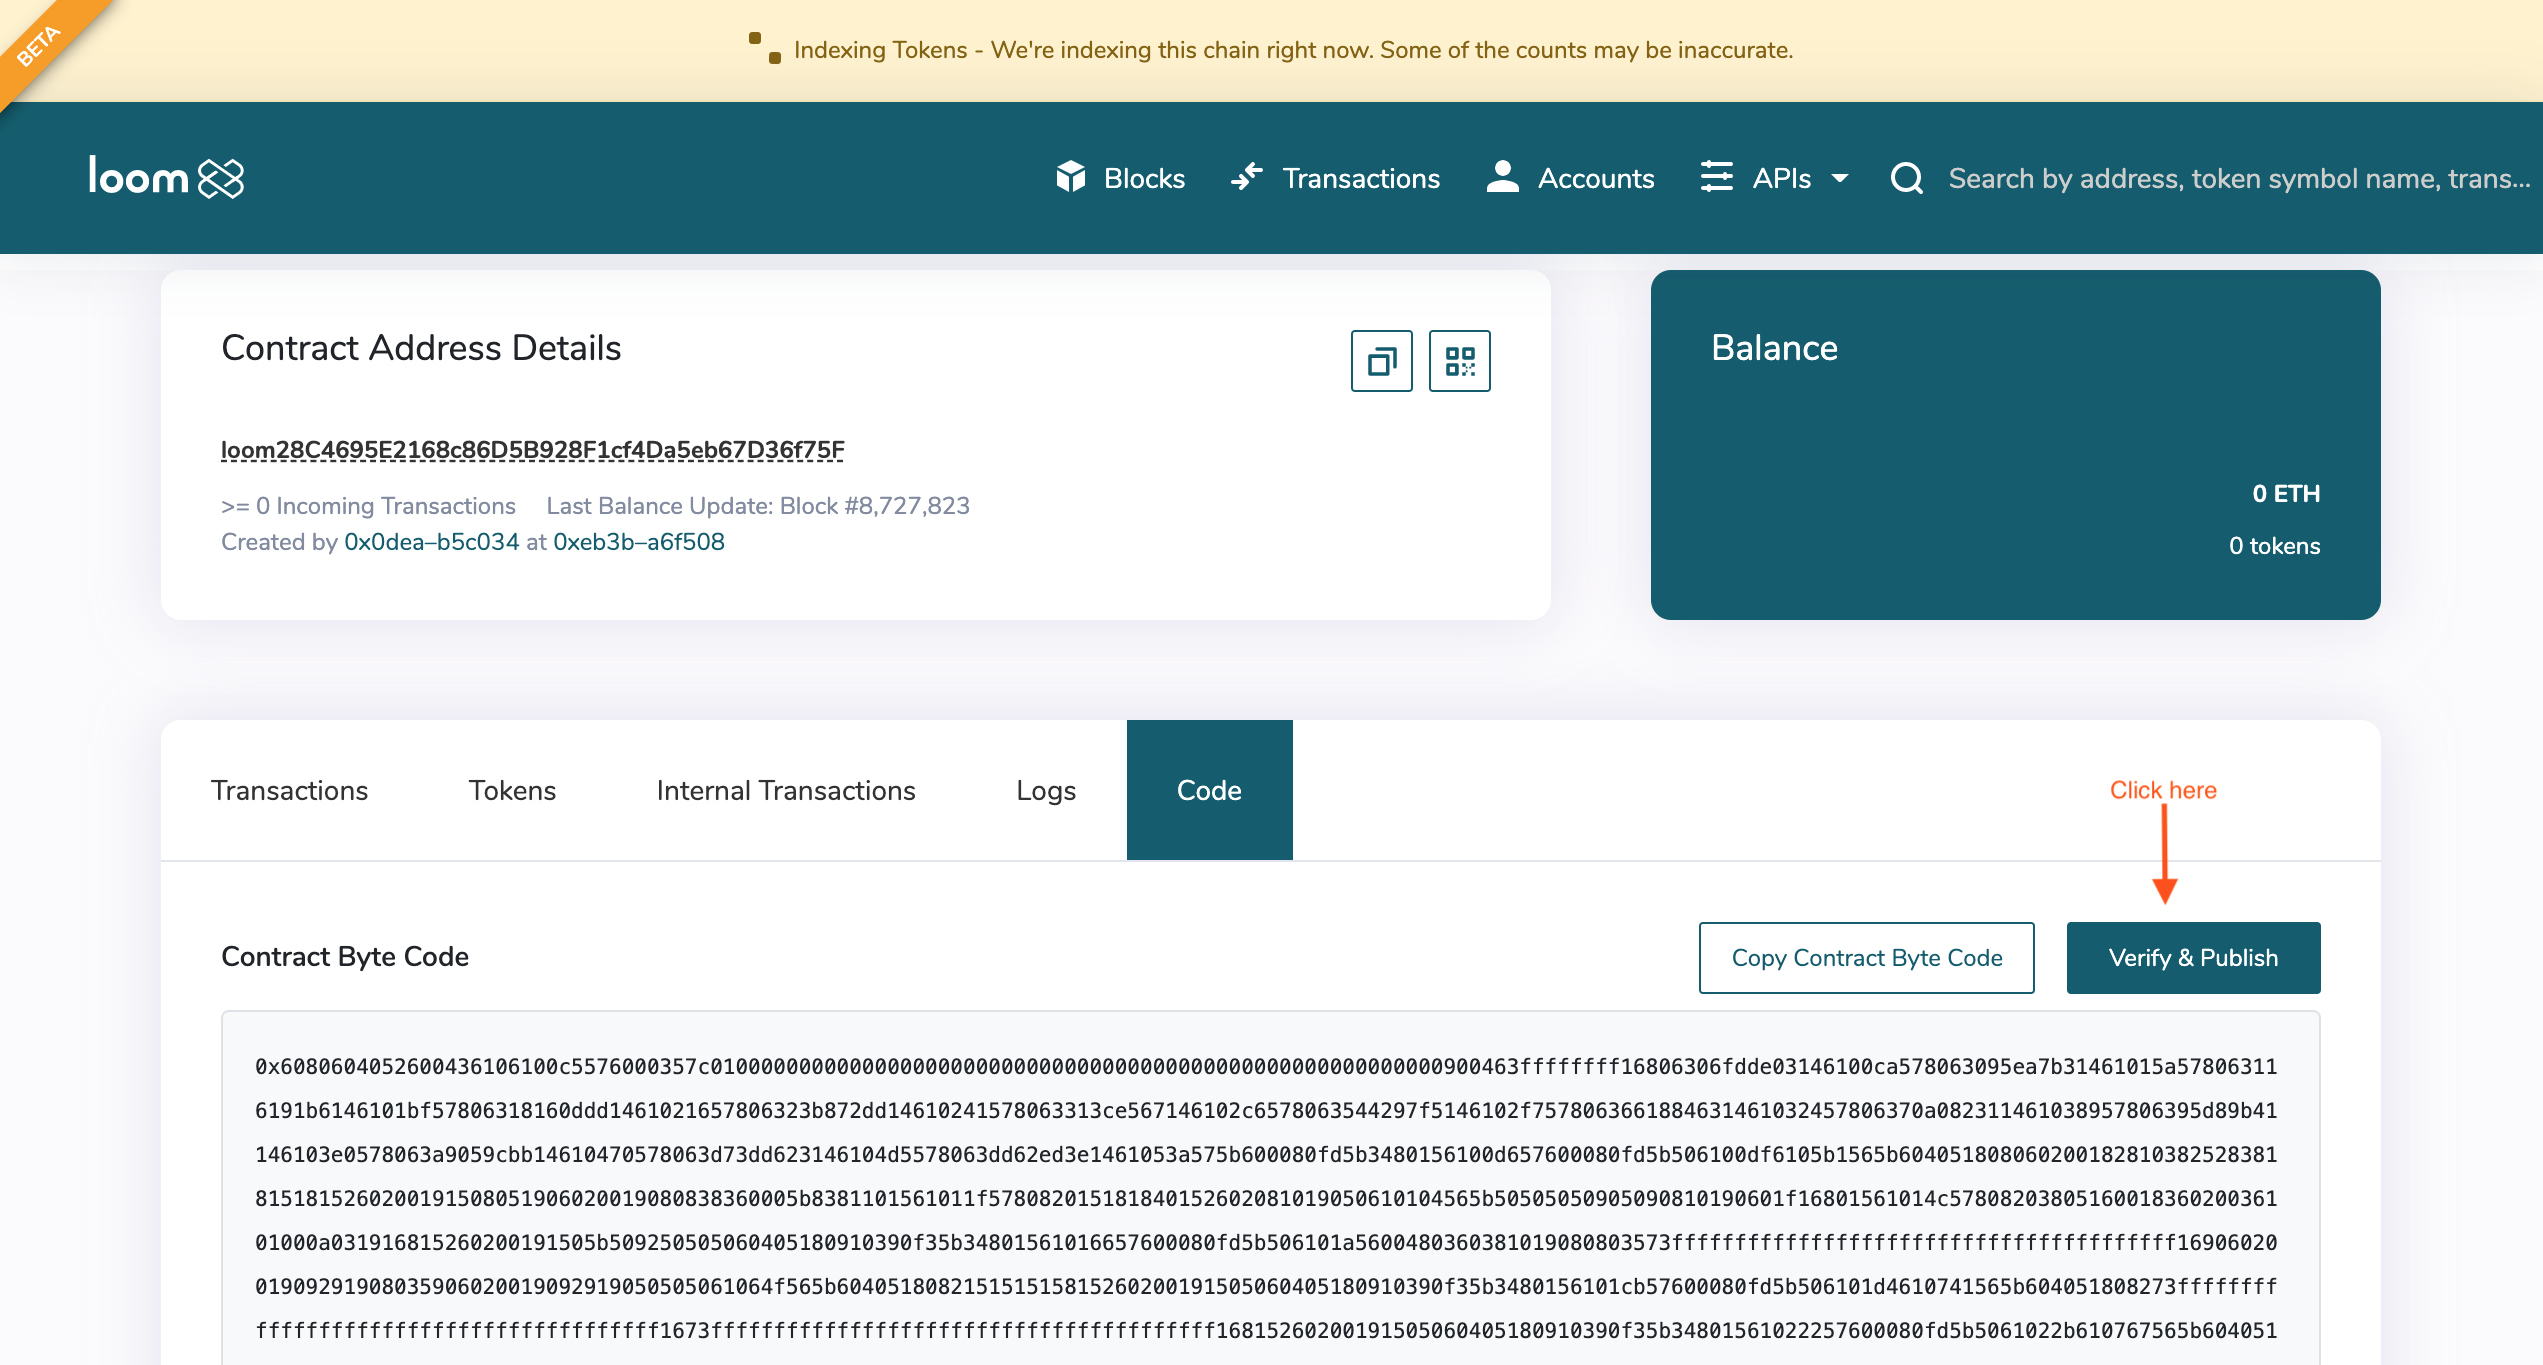
Task: Open creator address 0x0dea–b5c034
Action: (432, 542)
